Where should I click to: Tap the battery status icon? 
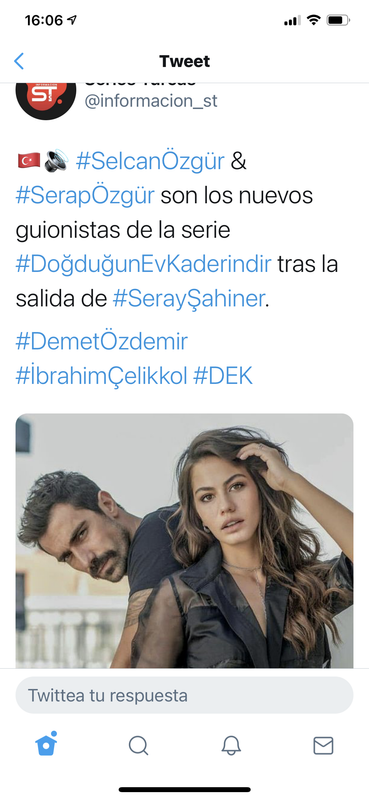tap(338, 20)
